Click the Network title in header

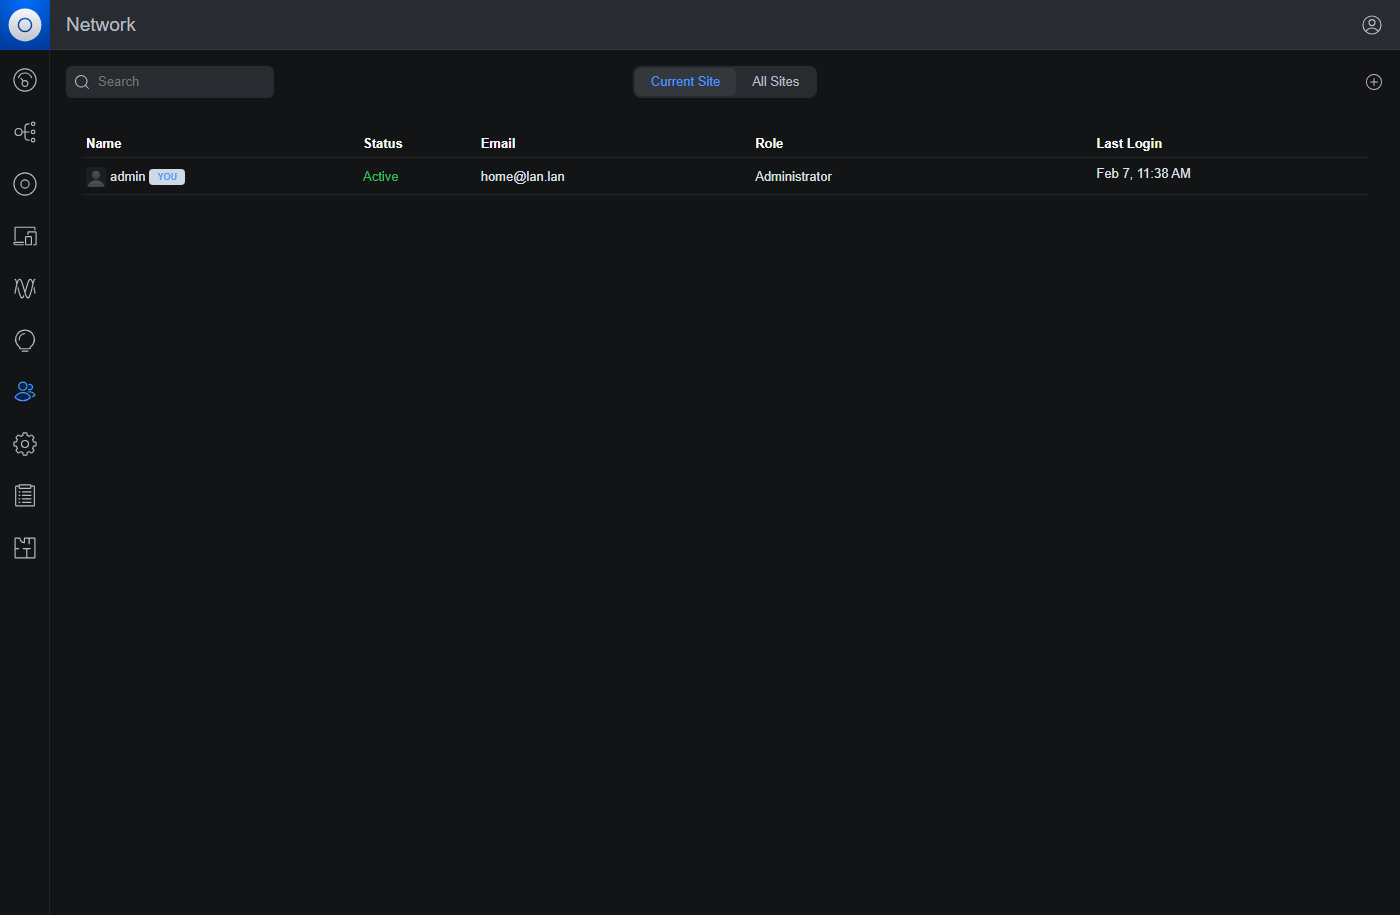(x=101, y=25)
